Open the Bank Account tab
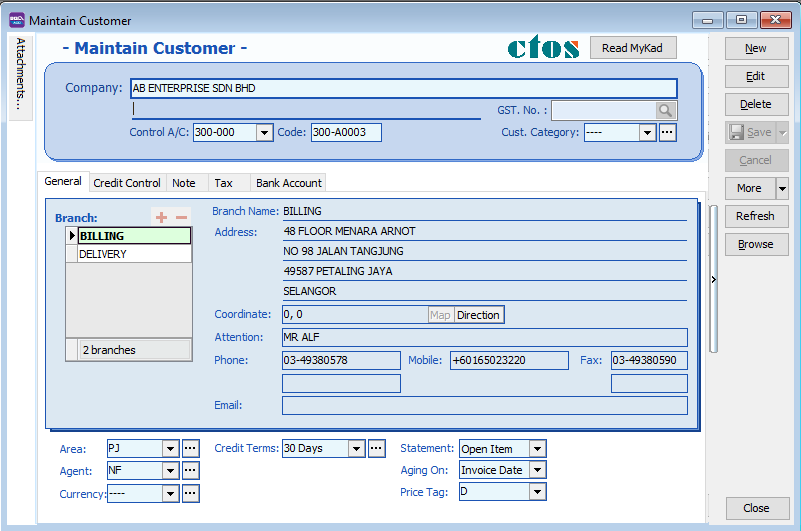 [288, 183]
